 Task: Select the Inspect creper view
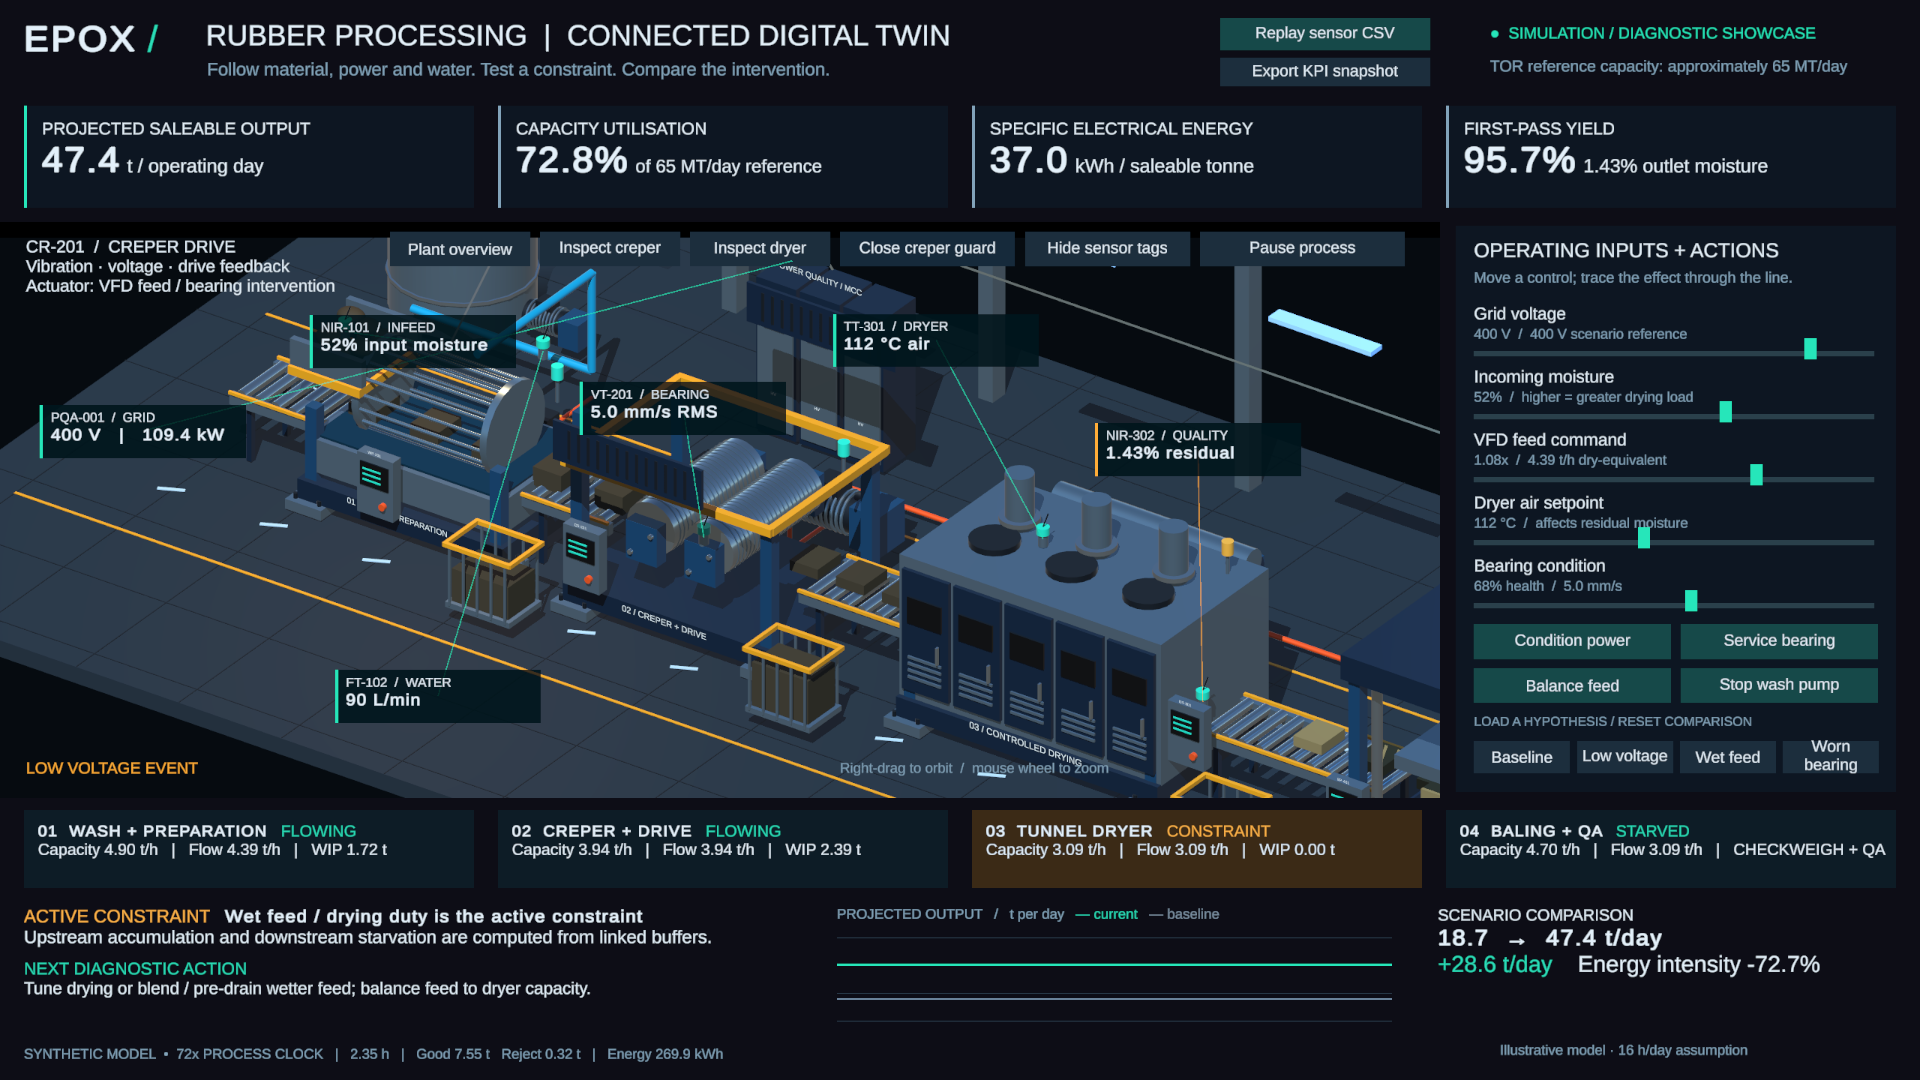609,248
